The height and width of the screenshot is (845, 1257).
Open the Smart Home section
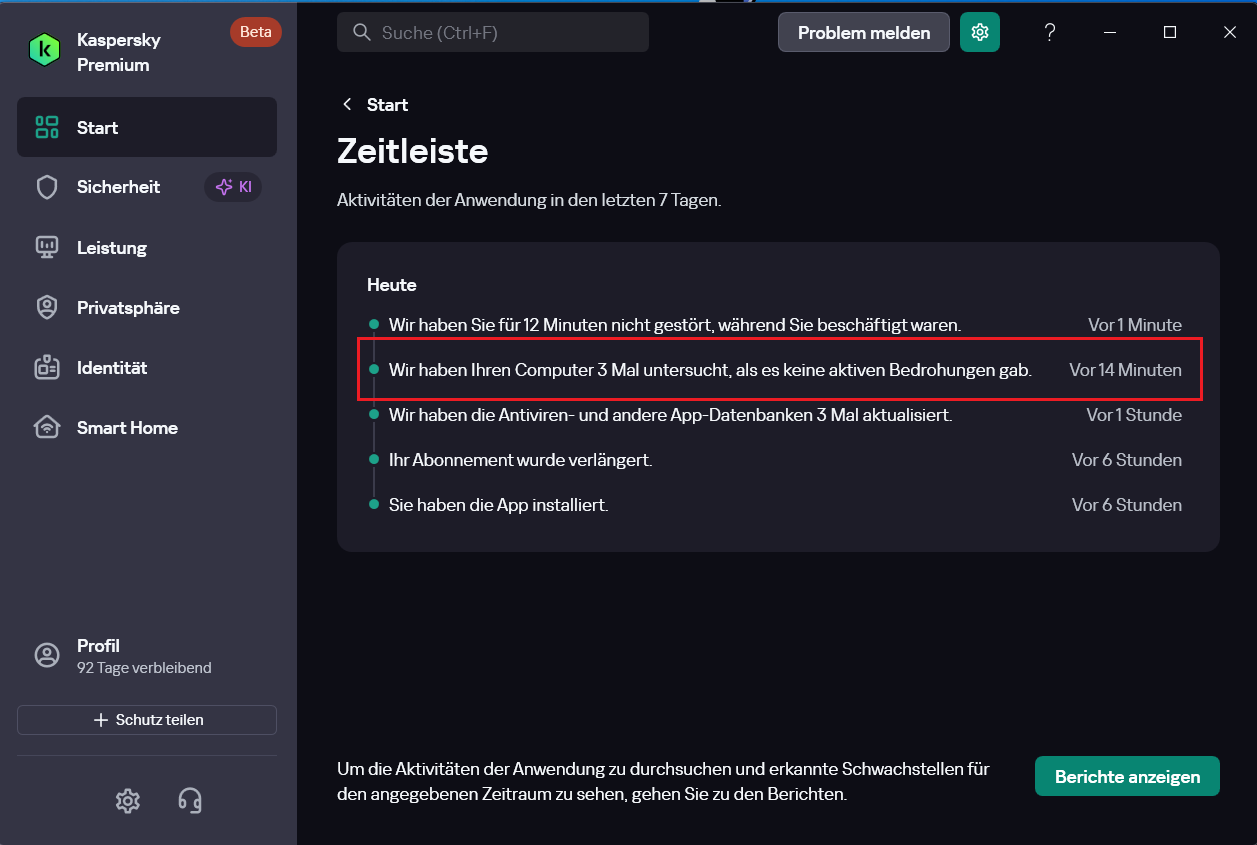[x=147, y=427]
